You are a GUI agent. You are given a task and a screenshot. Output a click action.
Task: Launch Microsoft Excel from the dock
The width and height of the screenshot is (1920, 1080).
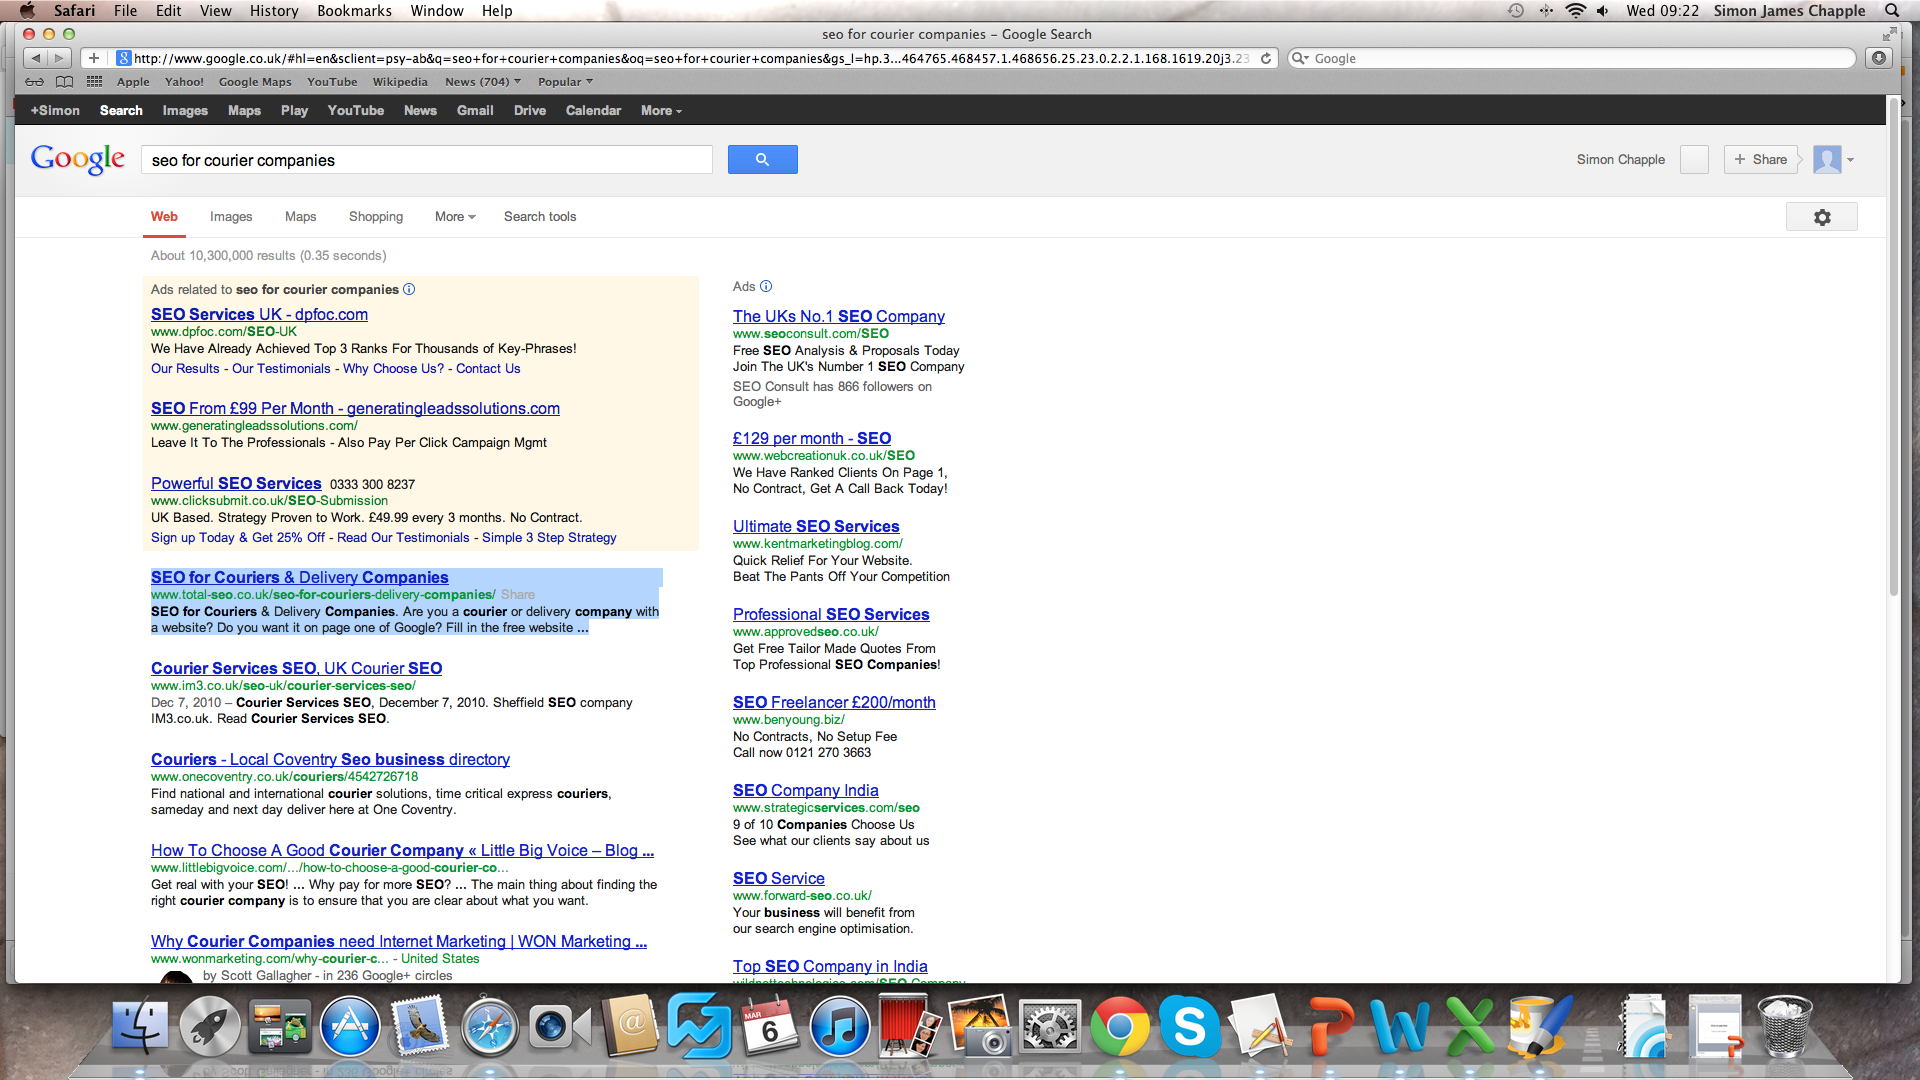point(1469,1027)
